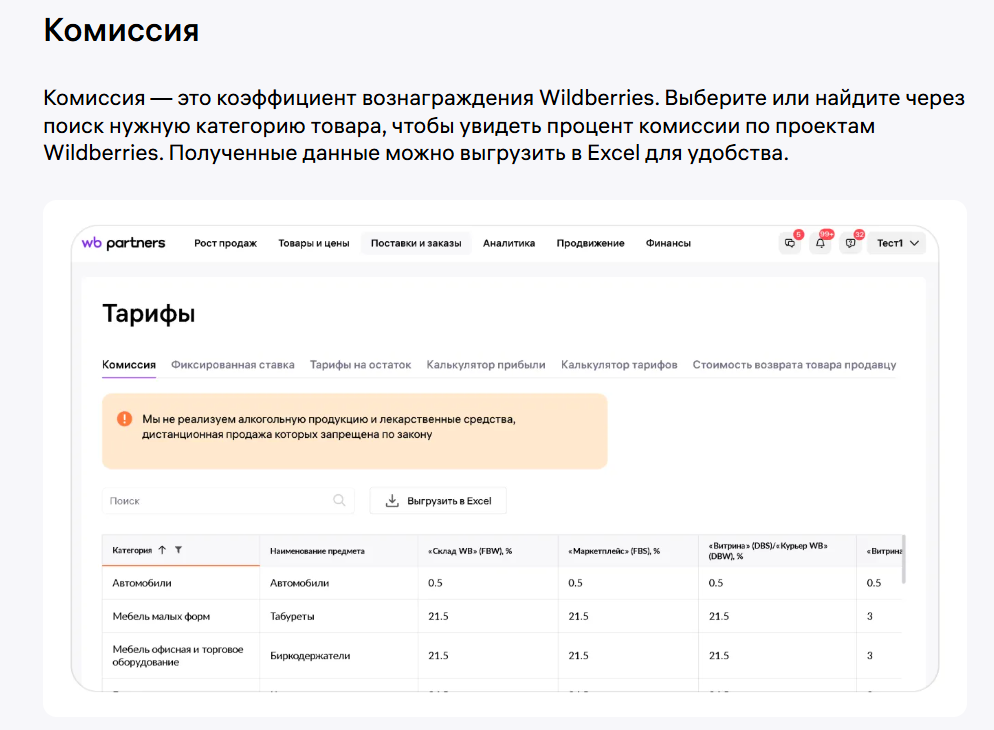Open the notifications bell icon

click(820, 243)
